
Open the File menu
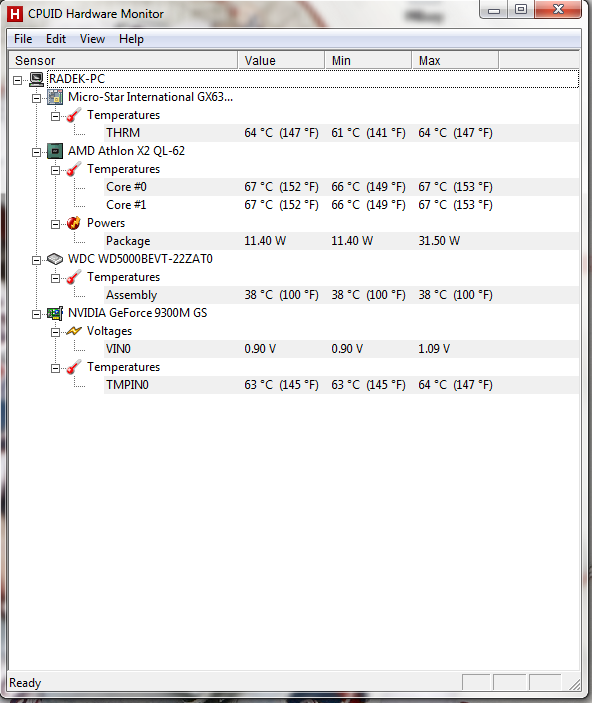click(x=23, y=39)
